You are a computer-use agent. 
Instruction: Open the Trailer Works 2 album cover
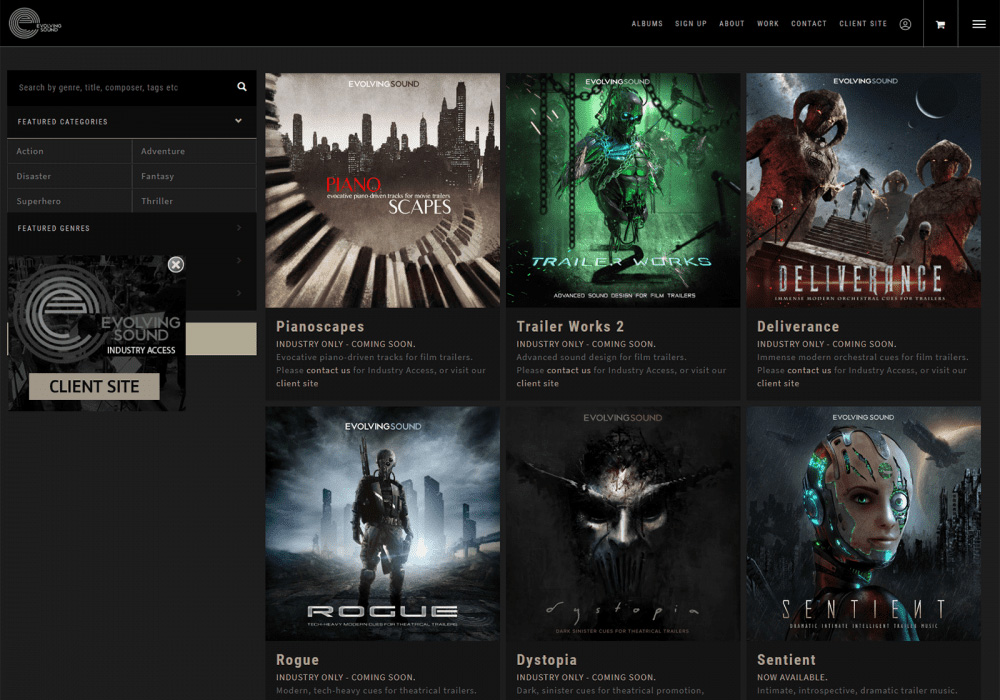[x=623, y=190]
